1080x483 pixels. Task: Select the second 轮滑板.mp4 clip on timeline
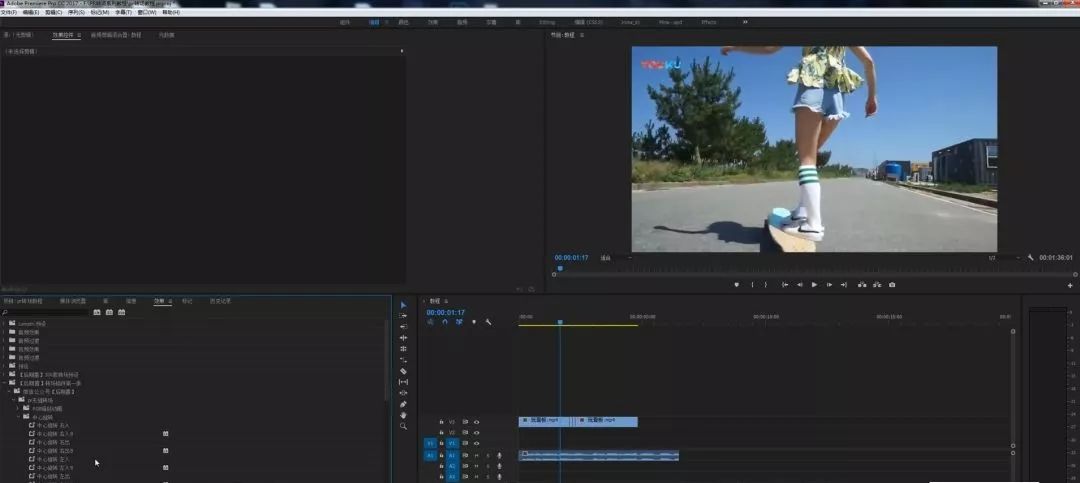tap(606, 421)
